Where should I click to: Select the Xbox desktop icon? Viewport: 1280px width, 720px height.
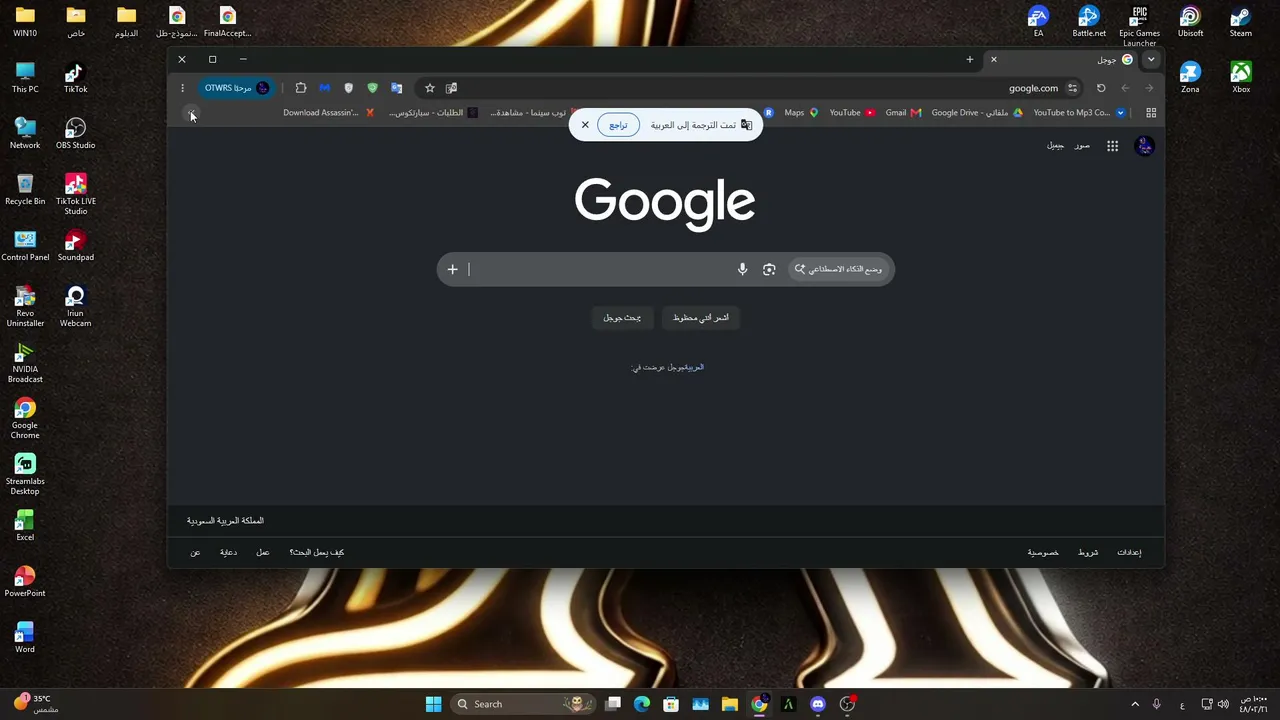click(x=1241, y=78)
